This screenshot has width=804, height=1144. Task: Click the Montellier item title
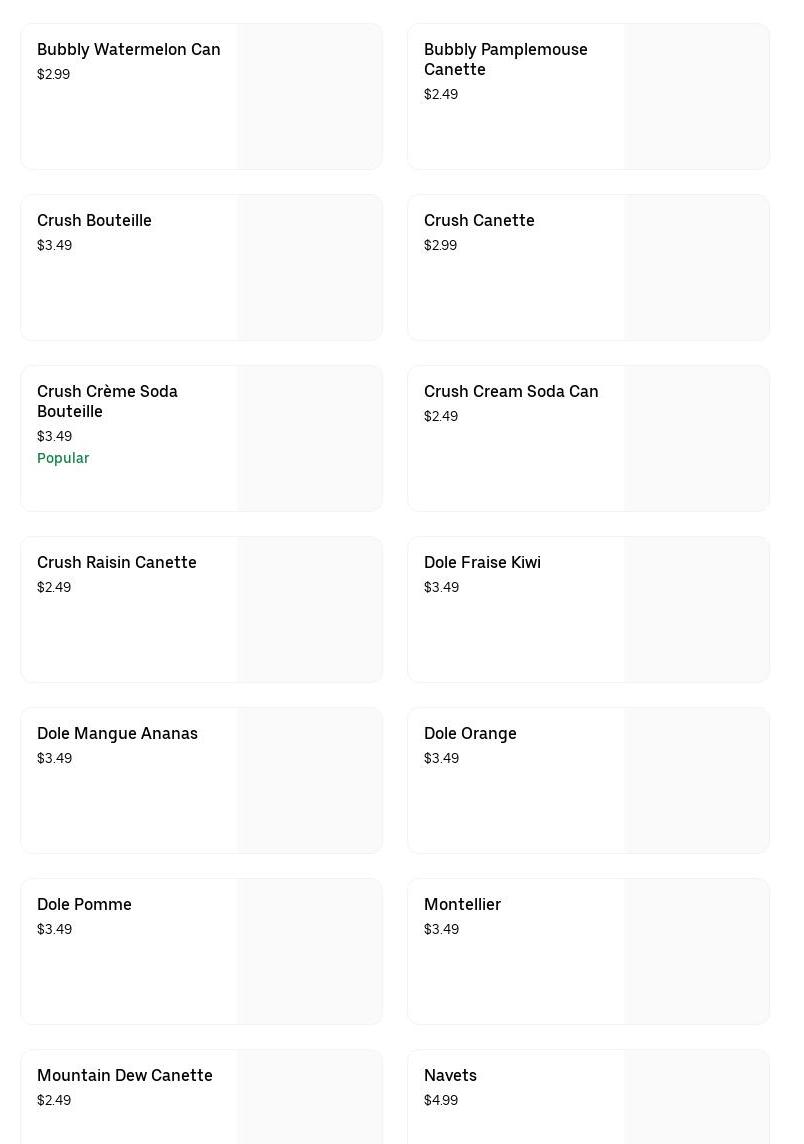click(x=462, y=905)
